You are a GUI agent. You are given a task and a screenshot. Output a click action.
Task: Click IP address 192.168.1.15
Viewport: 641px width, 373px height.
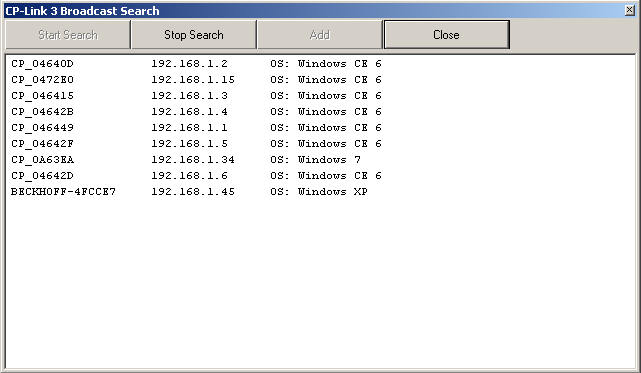coord(193,80)
